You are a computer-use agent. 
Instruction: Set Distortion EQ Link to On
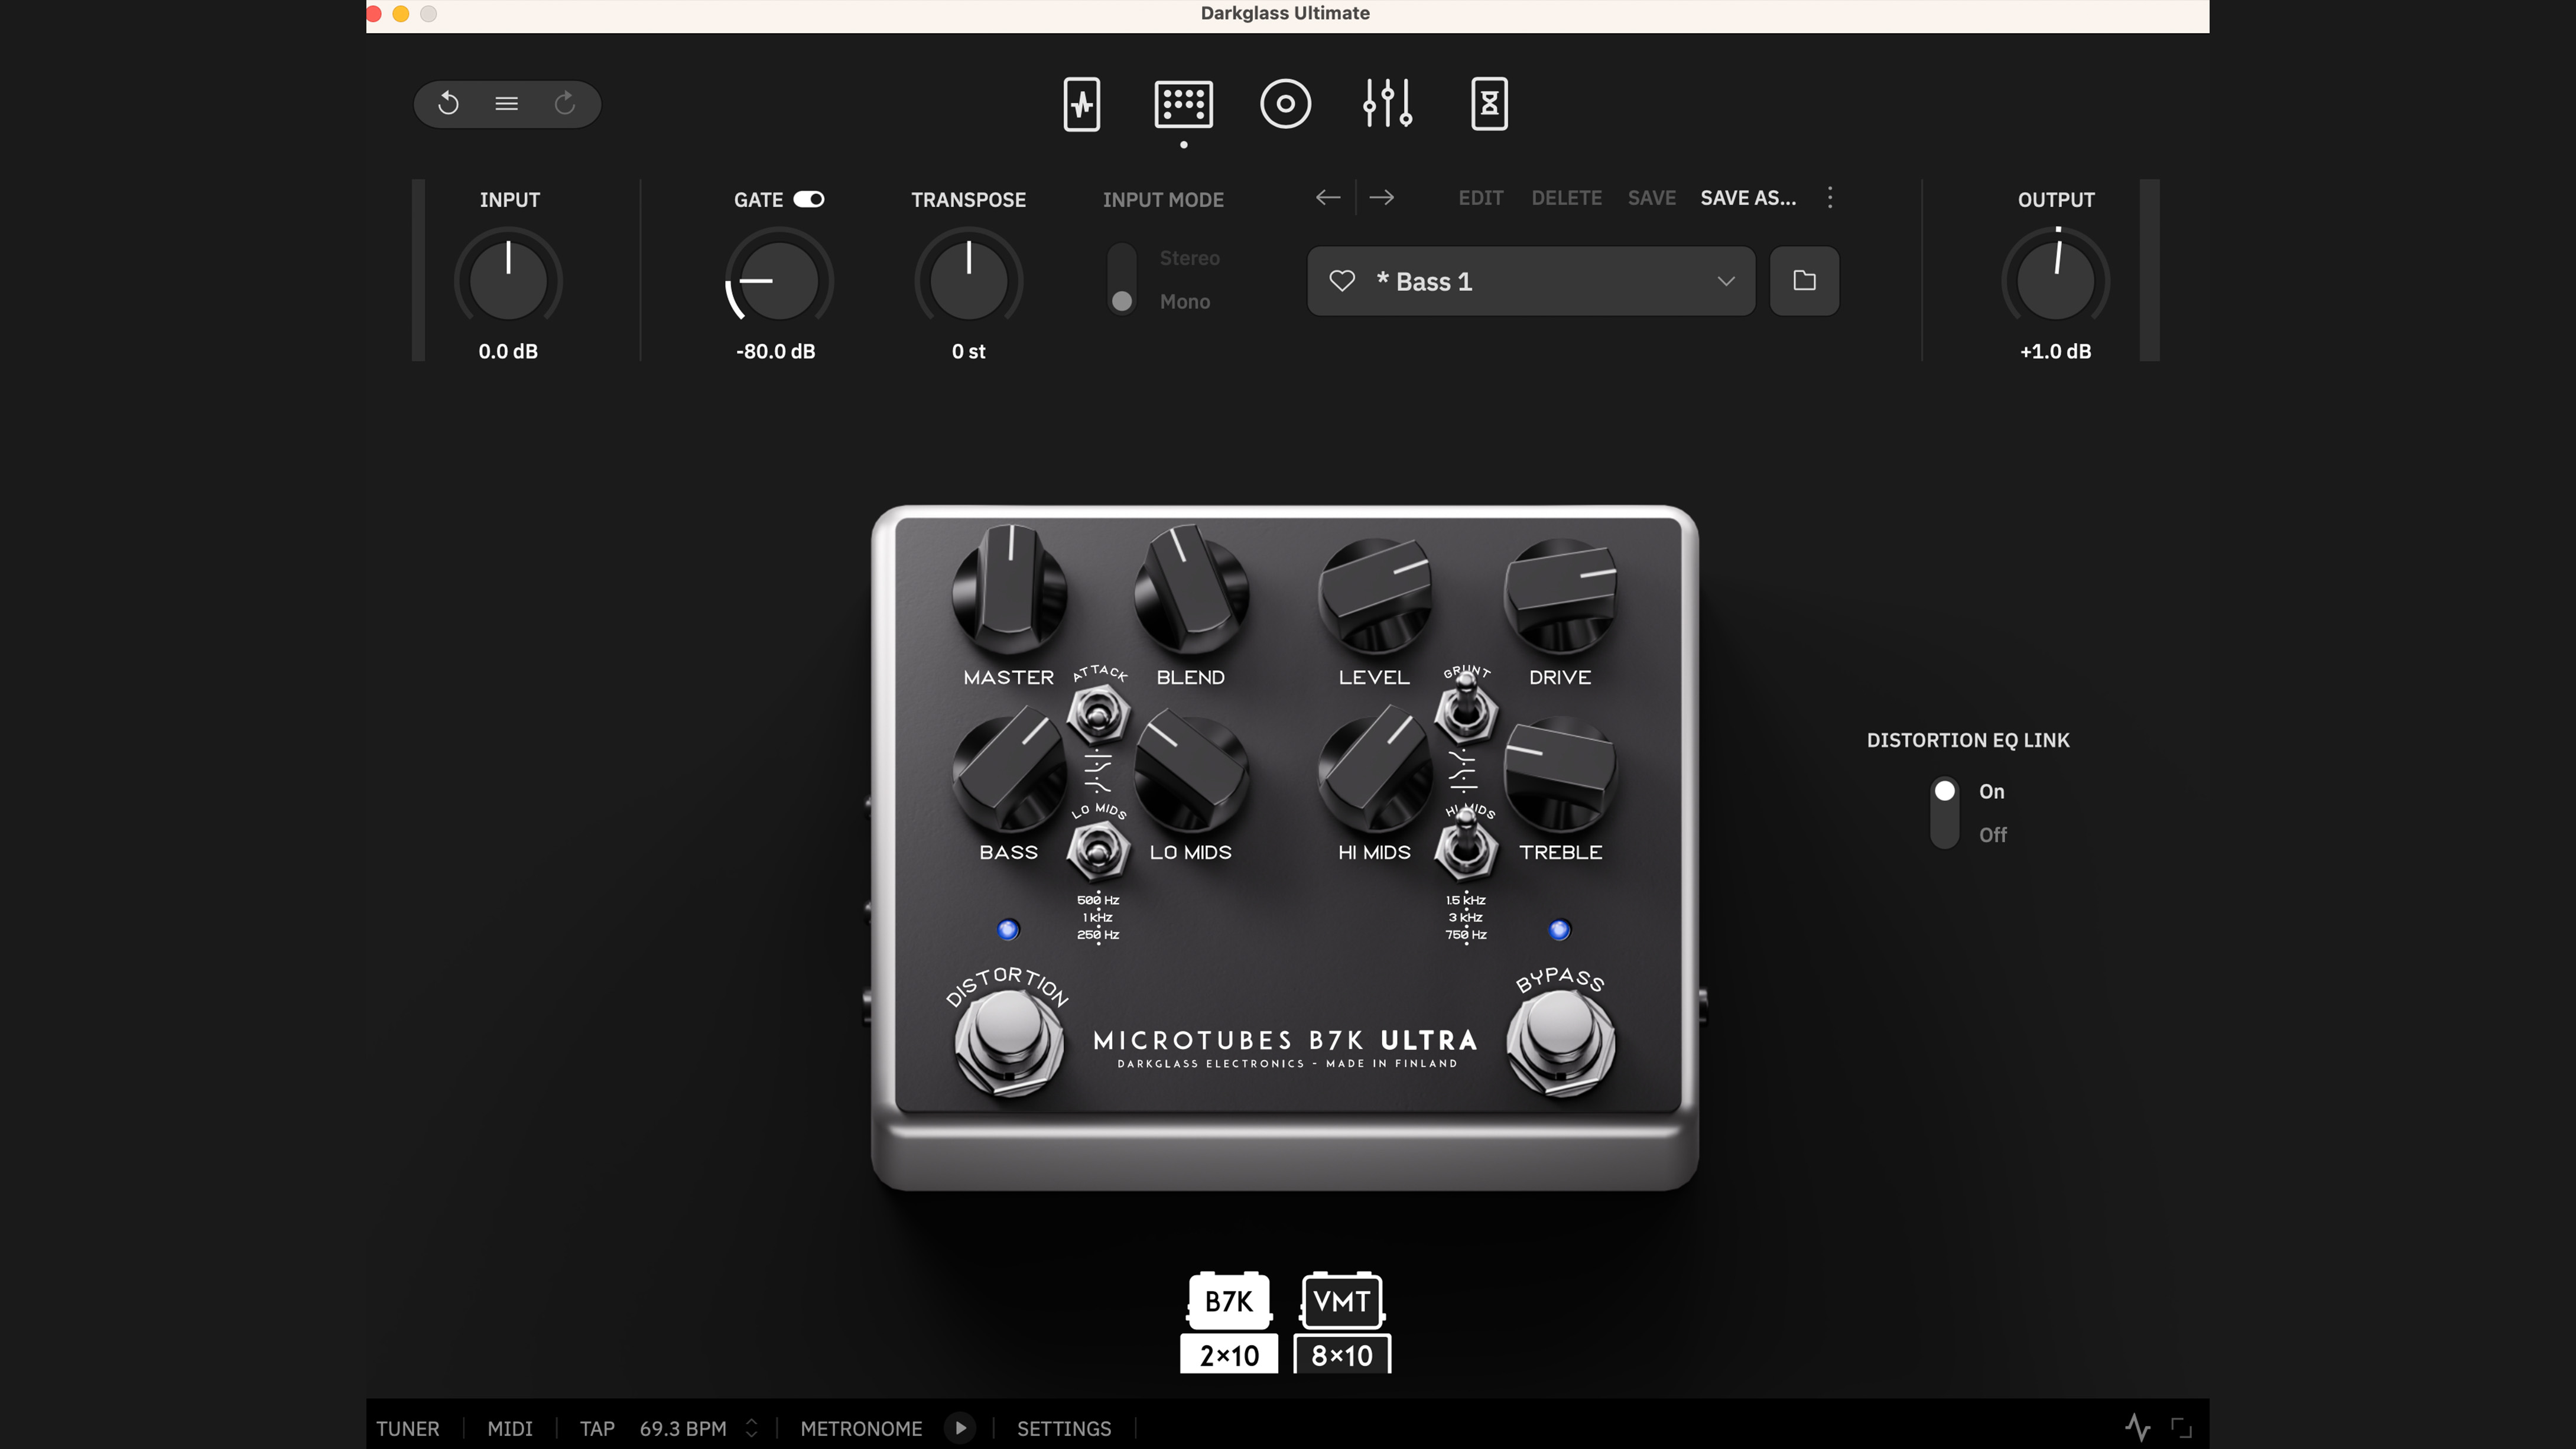click(1991, 791)
